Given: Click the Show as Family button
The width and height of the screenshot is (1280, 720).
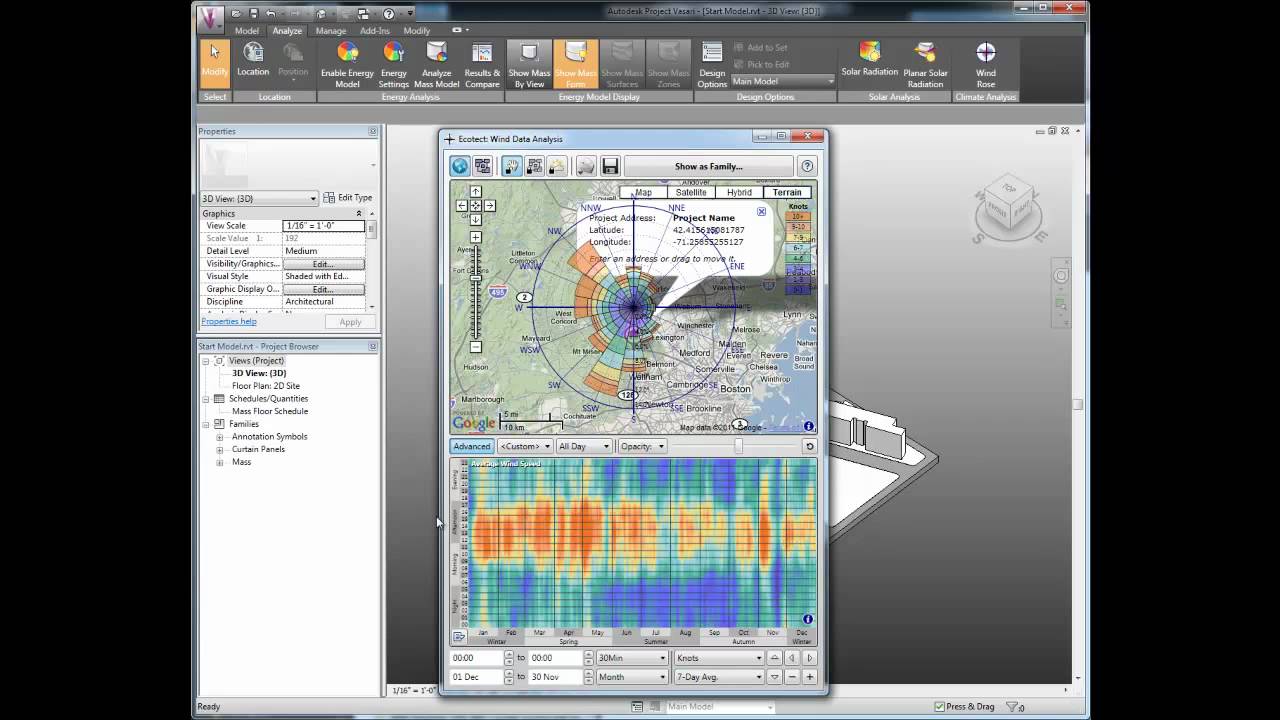Looking at the screenshot, I should pyautogui.click(x=709, y=166).
